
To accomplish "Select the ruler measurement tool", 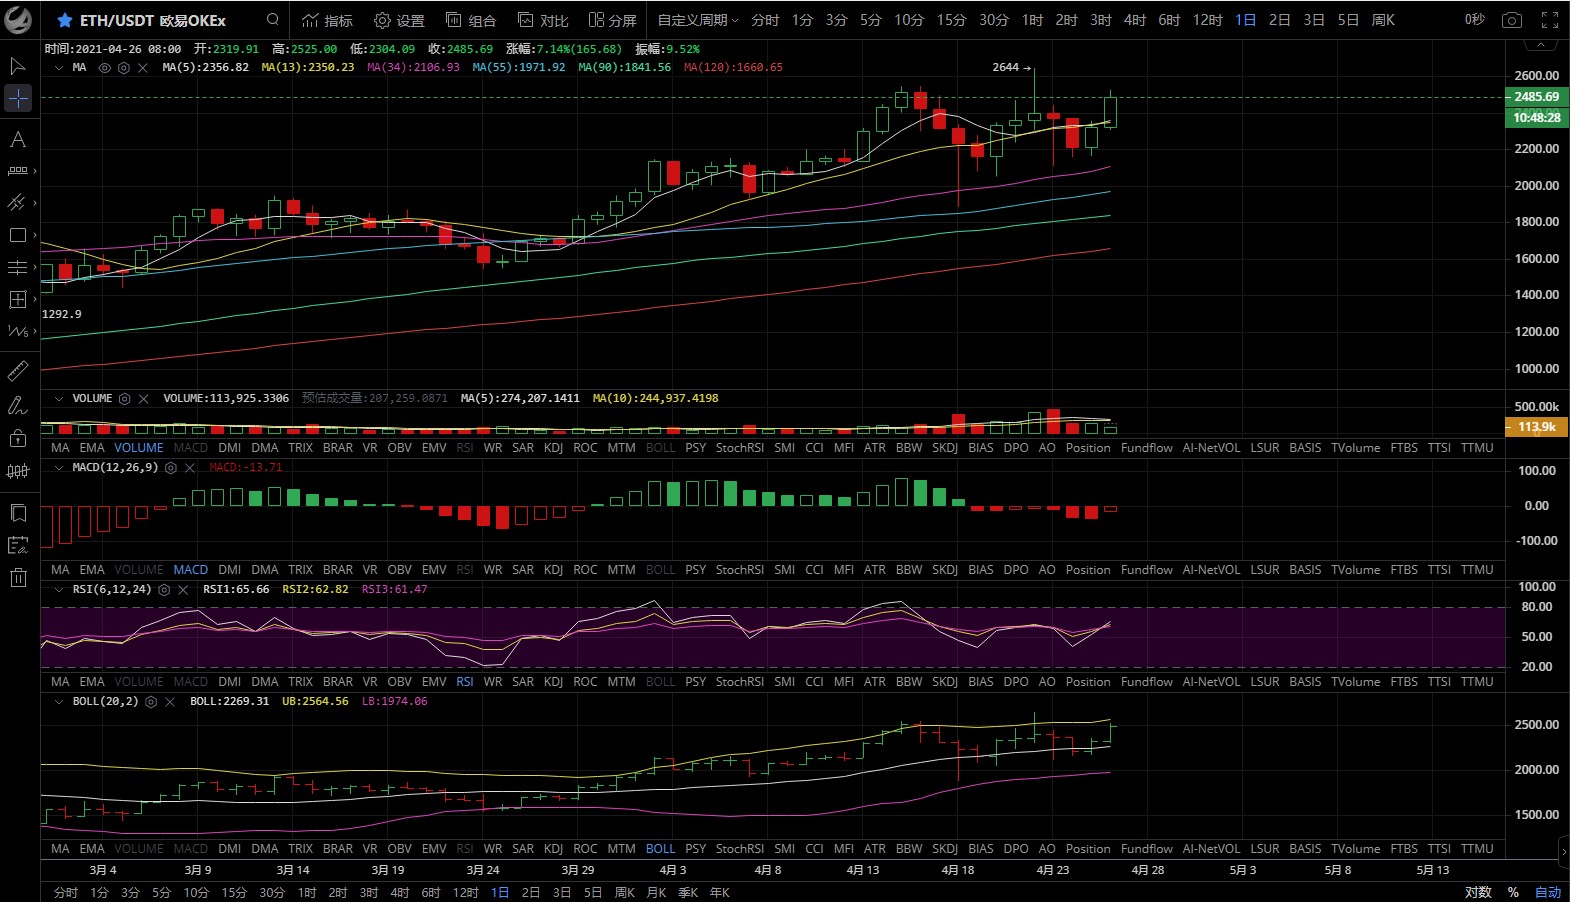I will [18, 372].
